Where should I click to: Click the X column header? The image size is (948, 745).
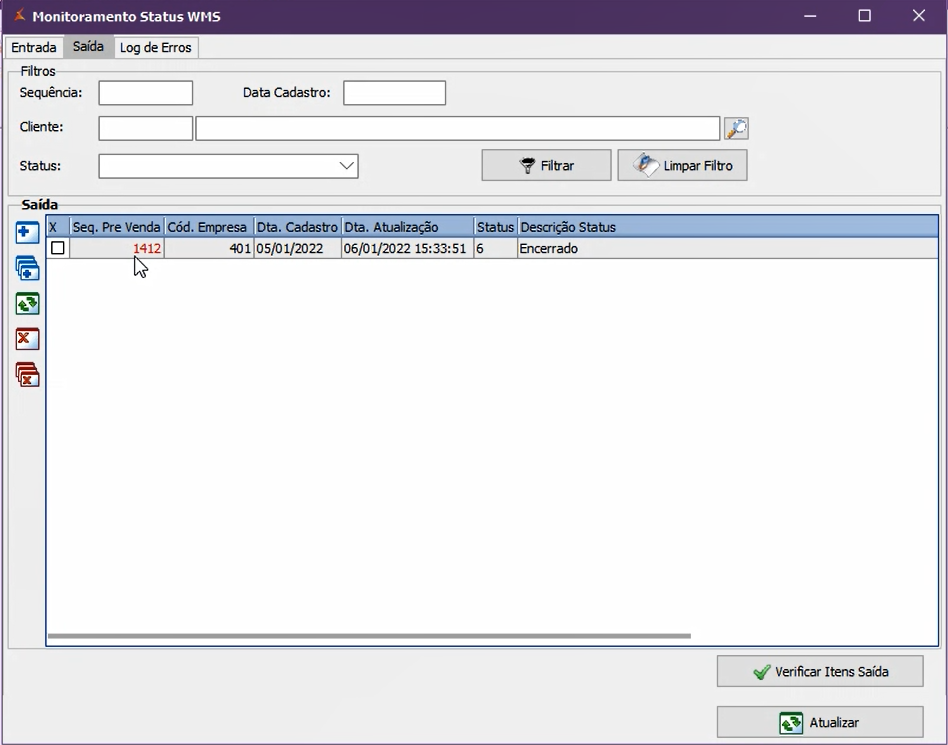[58, 227]
